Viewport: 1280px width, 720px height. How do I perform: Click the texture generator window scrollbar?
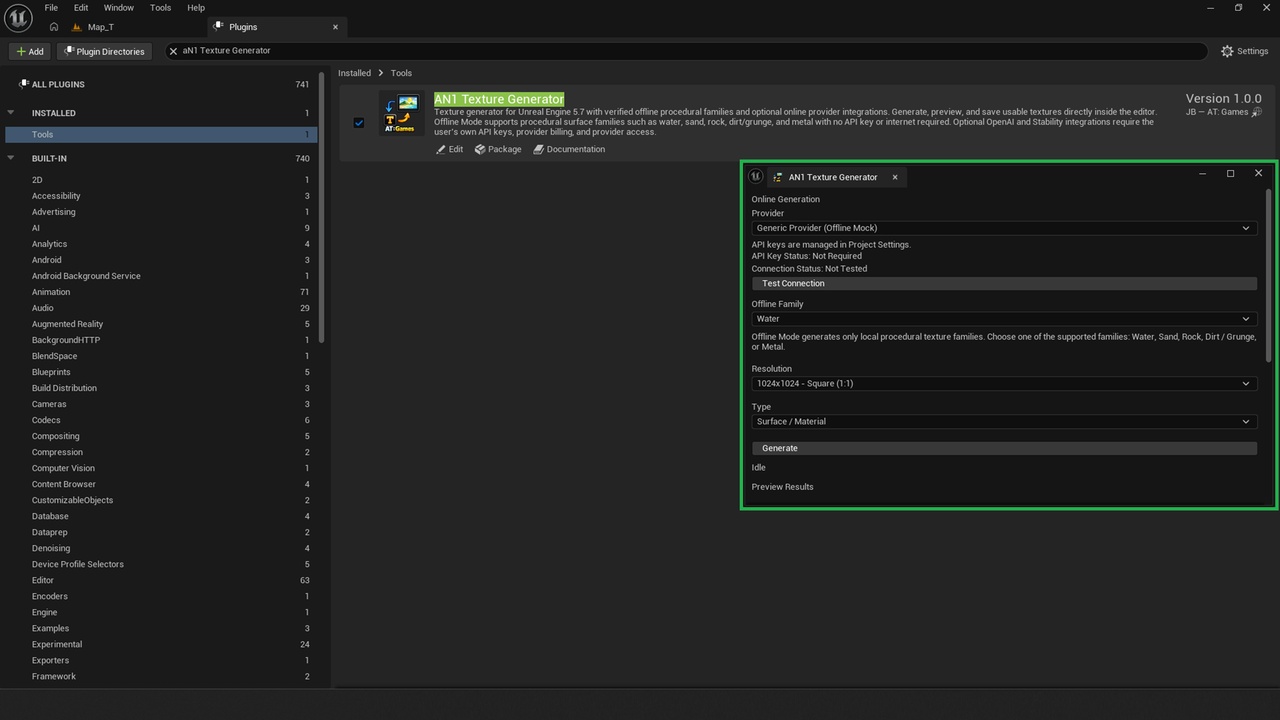coord(1269,275)
